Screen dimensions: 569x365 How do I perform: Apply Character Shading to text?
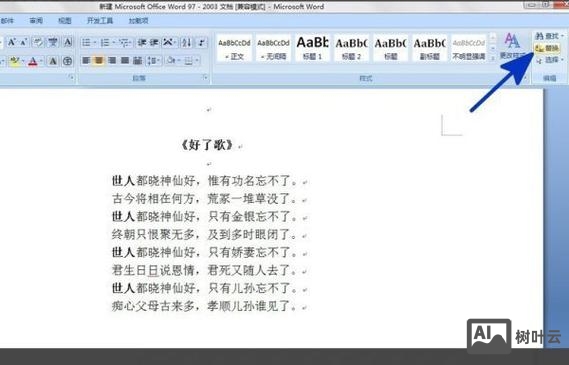53,61
